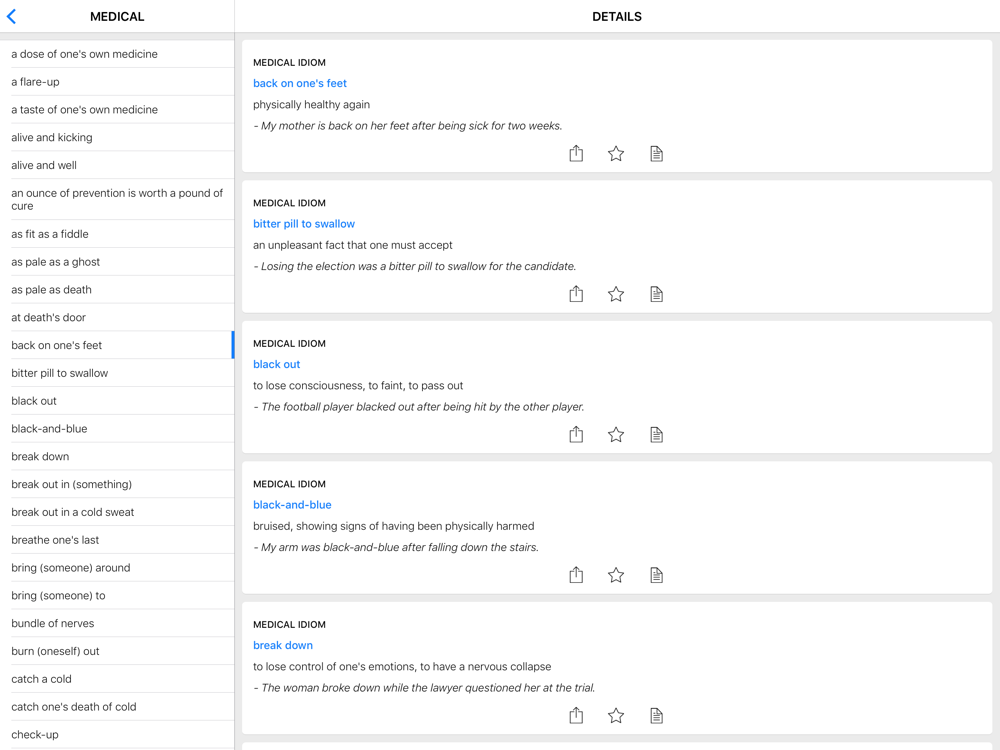
Task: Open the note icon on 'bitter pill to swallow'
Action: 656,294
